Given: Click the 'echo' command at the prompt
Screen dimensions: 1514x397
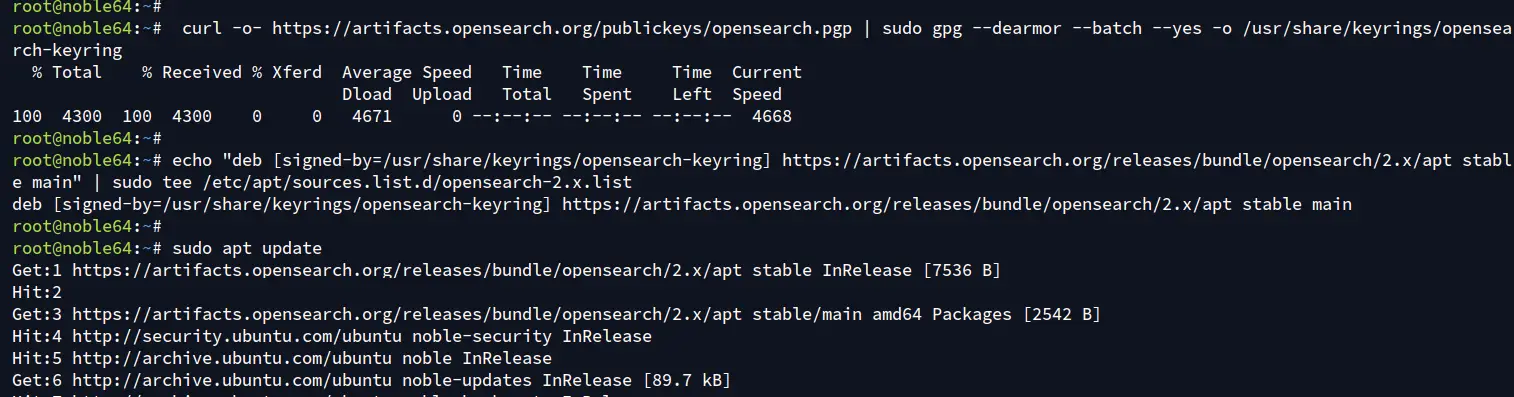Looking at the screenshot, I should 192,160.
